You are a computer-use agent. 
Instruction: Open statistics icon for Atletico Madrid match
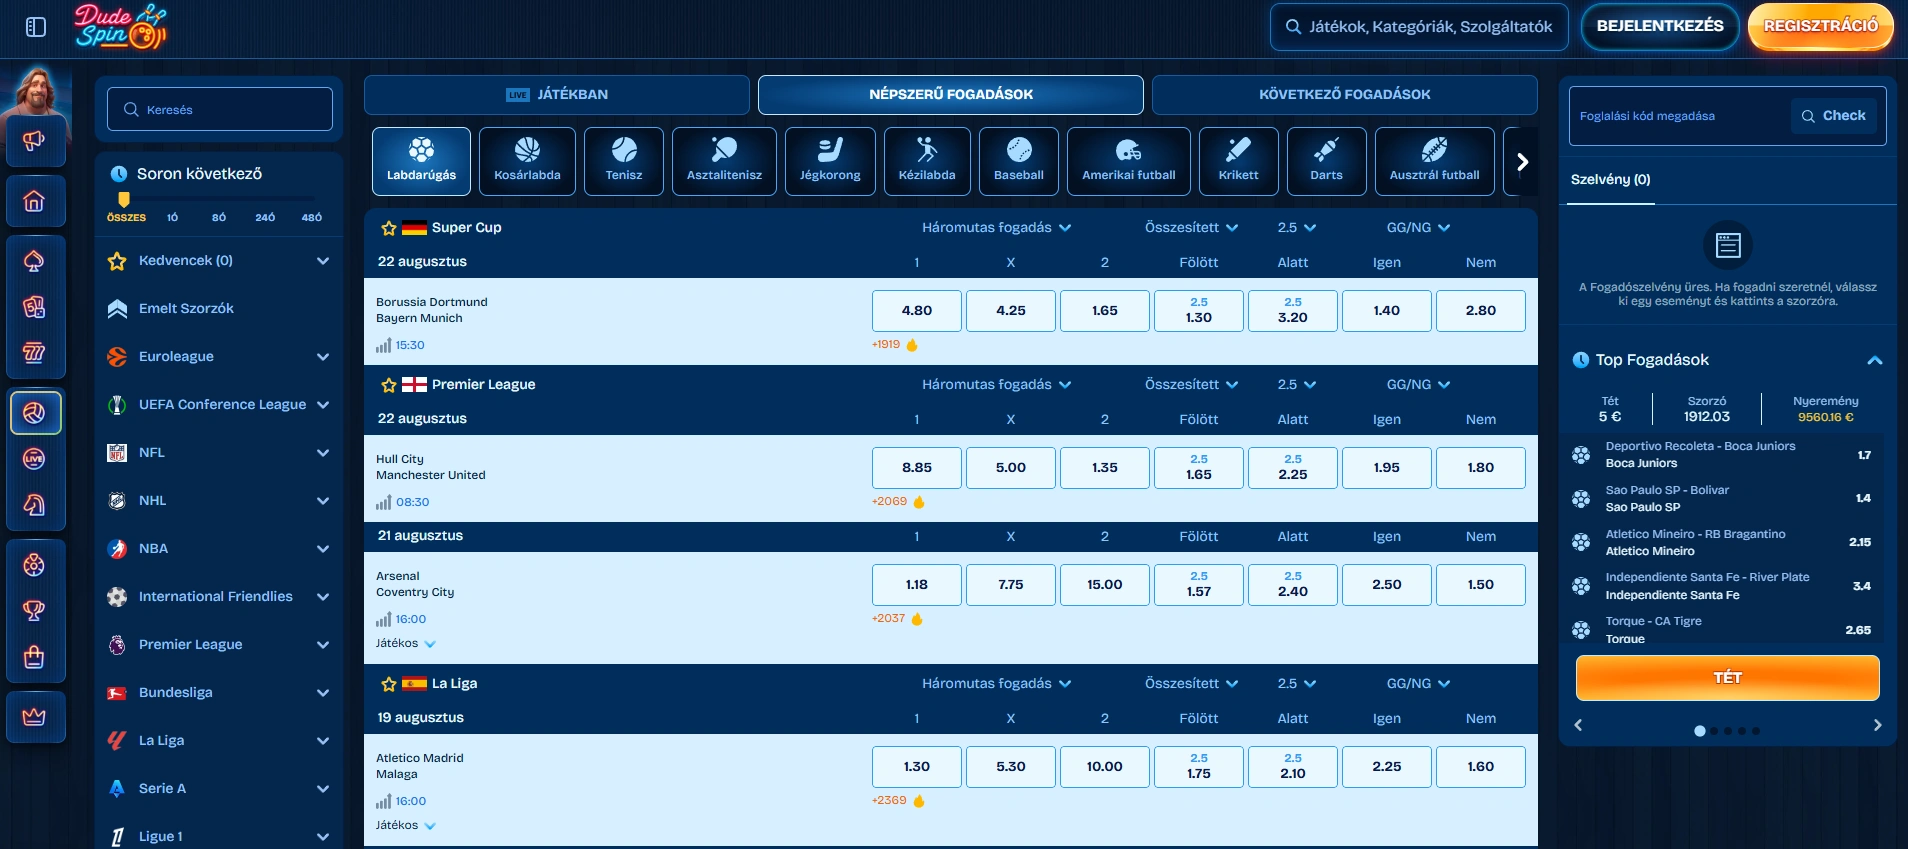pos(383,802)
